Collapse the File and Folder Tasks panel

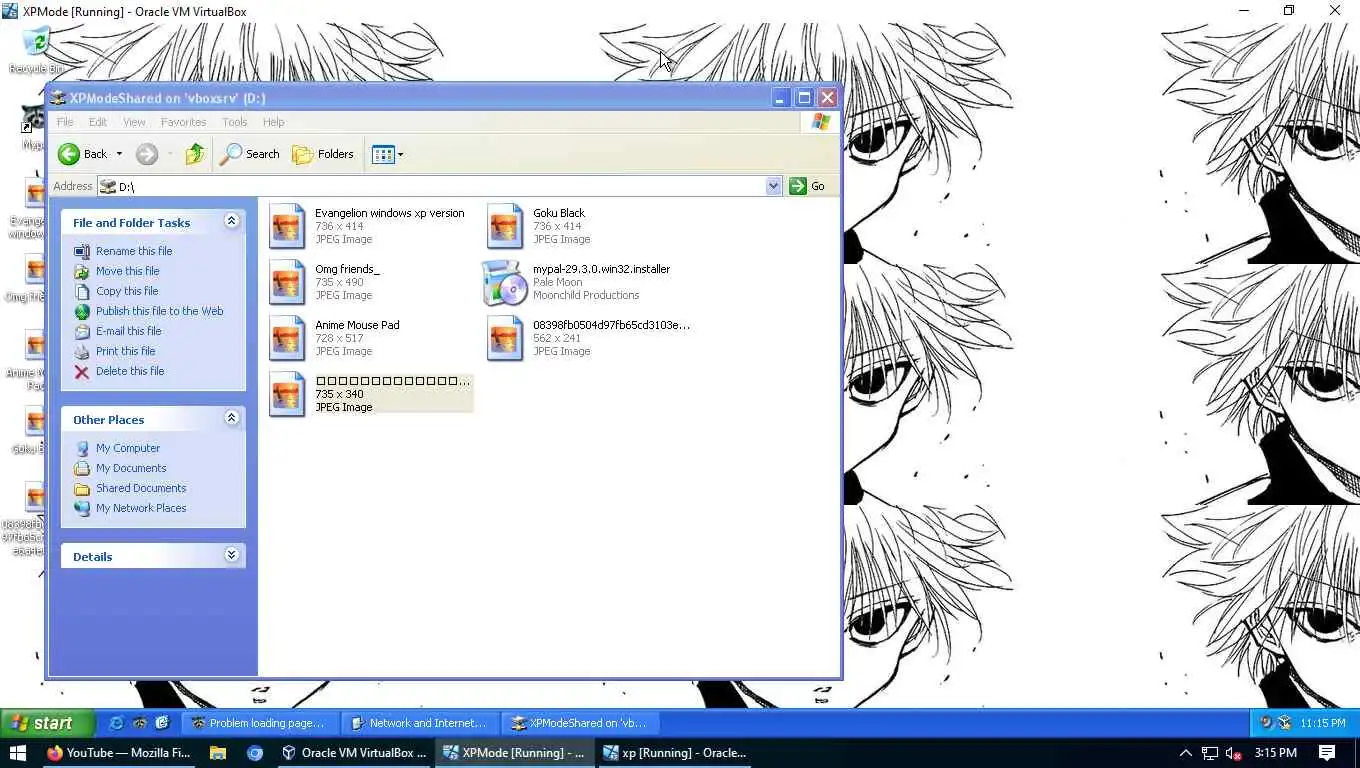tap(232, 221)
